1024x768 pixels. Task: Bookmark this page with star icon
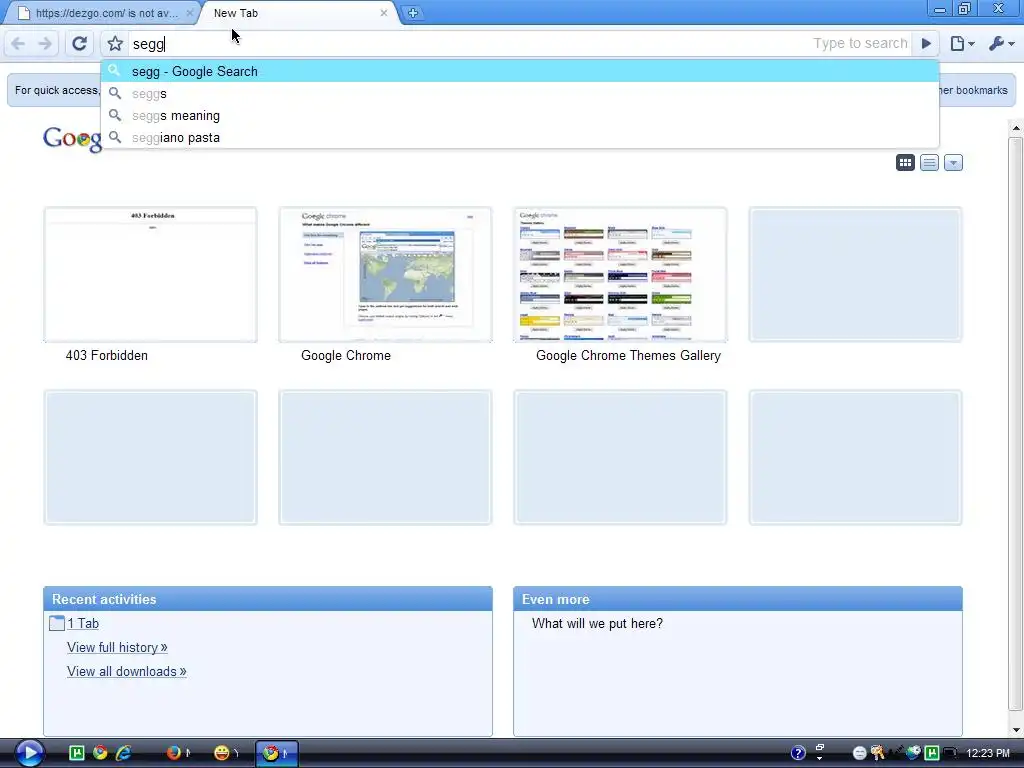115,44
